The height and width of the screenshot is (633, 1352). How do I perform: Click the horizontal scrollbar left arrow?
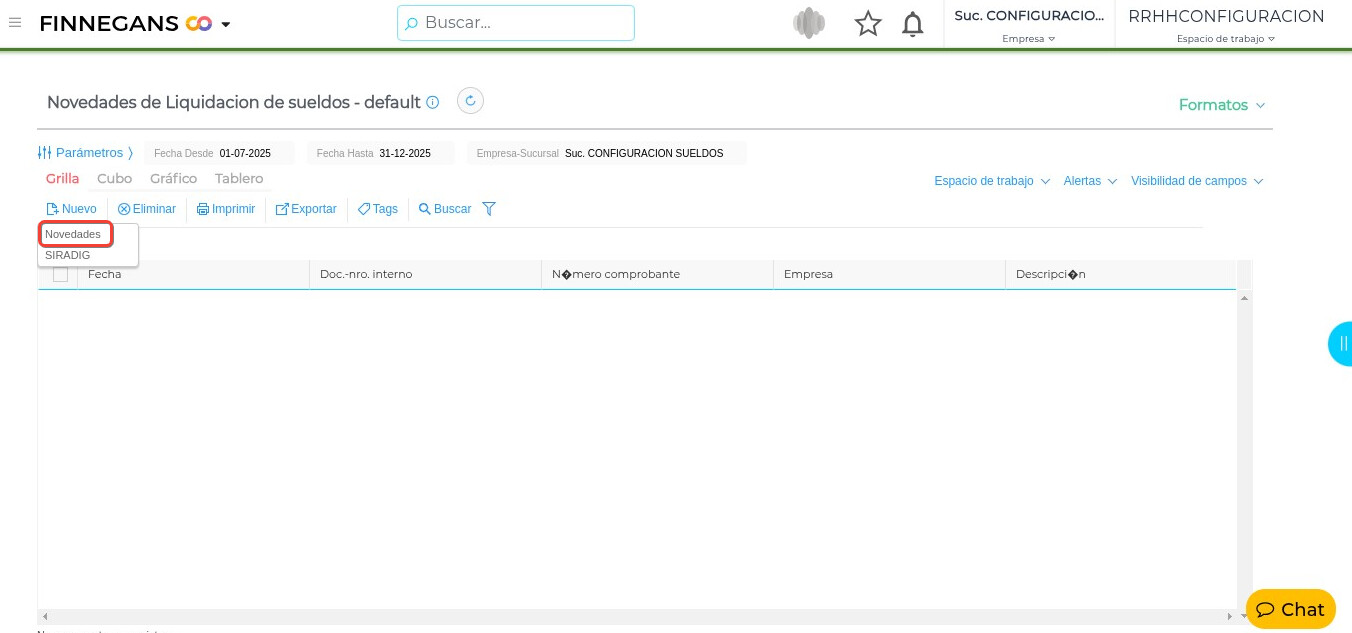[45, 617]
